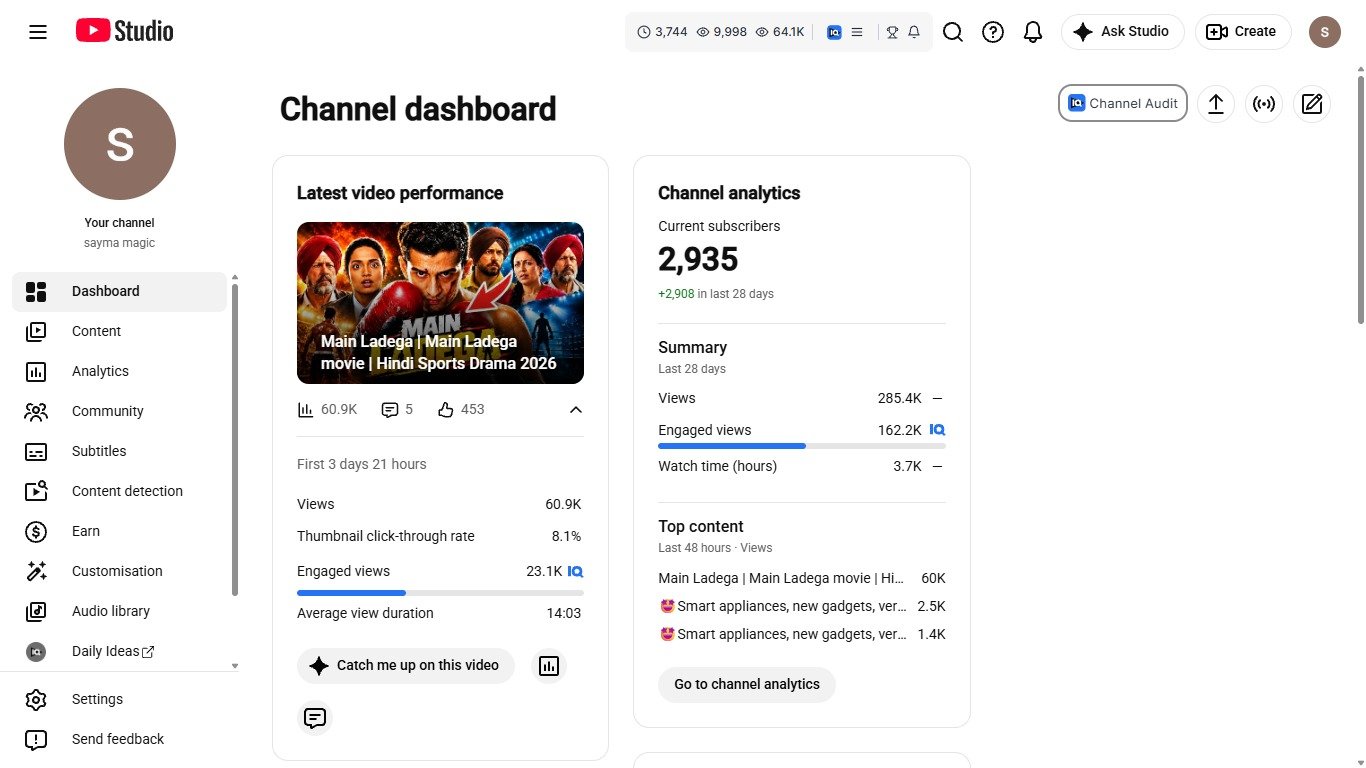
Task: Click the trophy icon in stats bar
Action: click(892, 32)
